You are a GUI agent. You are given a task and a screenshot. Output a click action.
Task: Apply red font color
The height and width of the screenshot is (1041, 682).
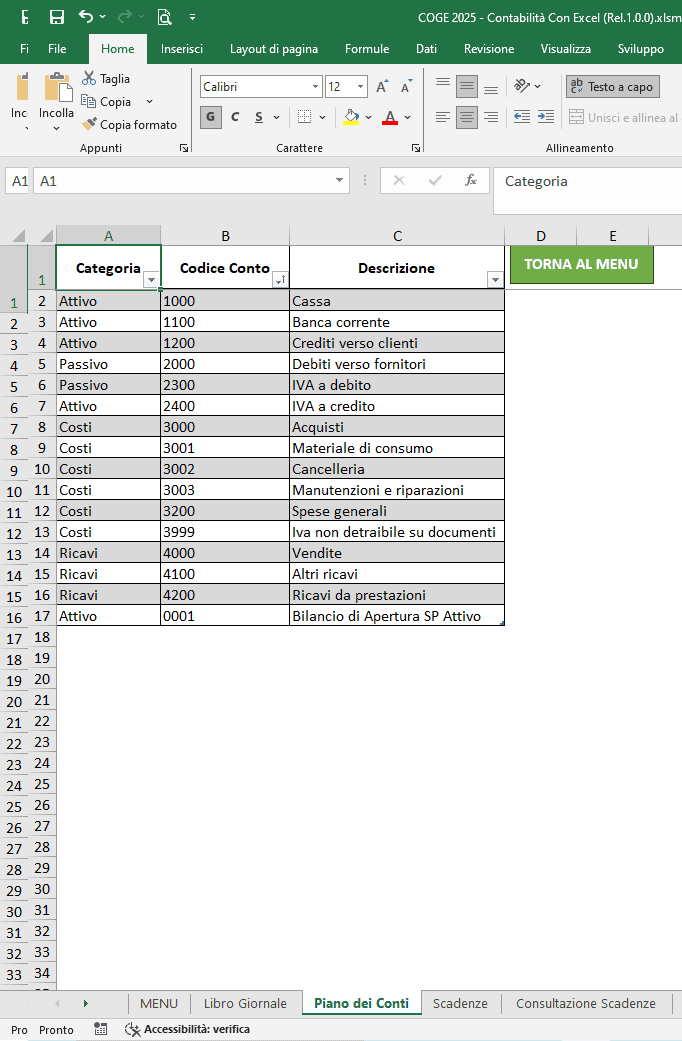pyautogui.click(x=390, y=118)
